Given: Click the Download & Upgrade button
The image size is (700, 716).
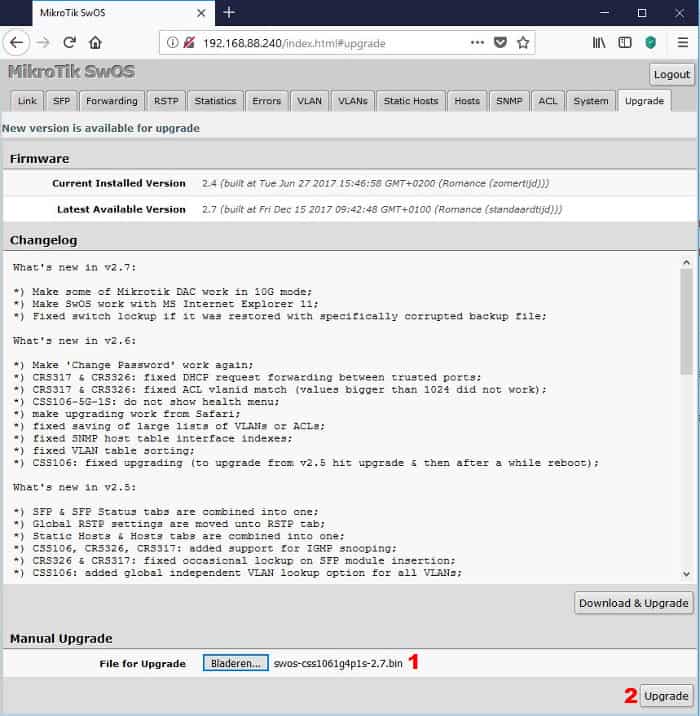Looking at the screenshot, I should click(633, 603).
